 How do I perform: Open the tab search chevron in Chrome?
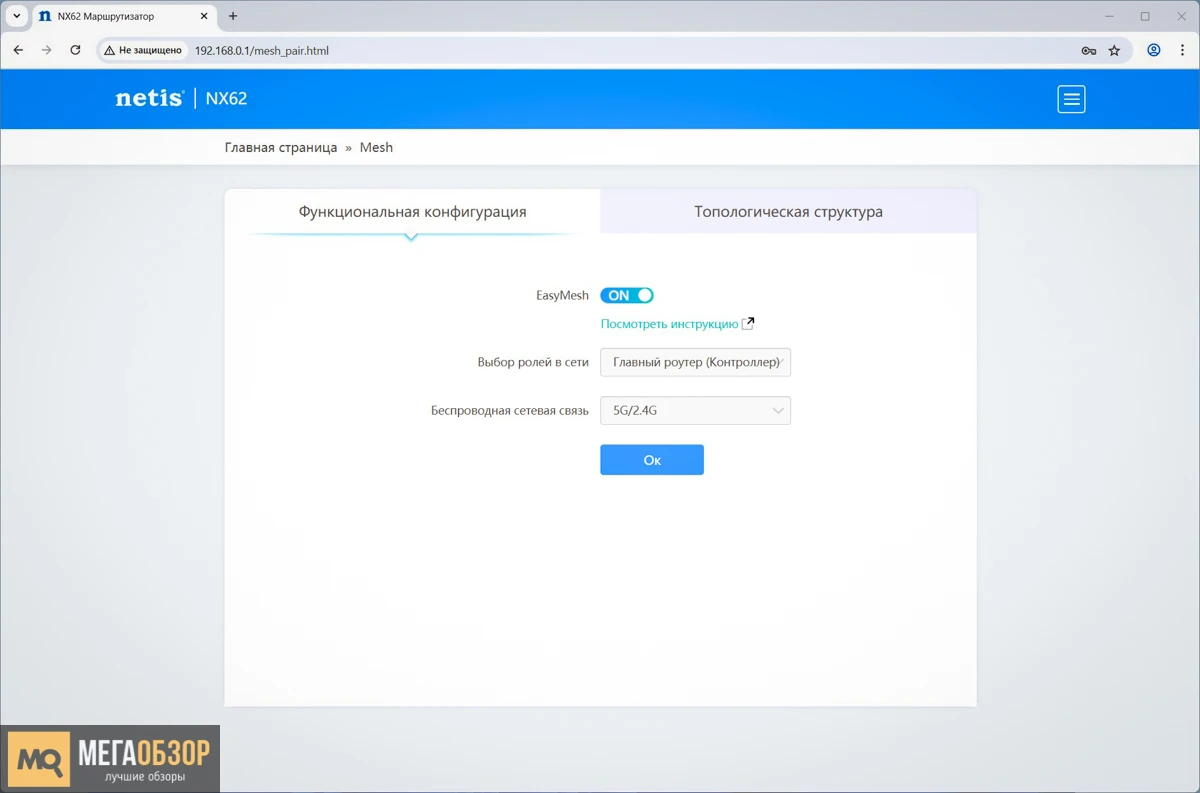pyautogui.click(x=16, y=16)
